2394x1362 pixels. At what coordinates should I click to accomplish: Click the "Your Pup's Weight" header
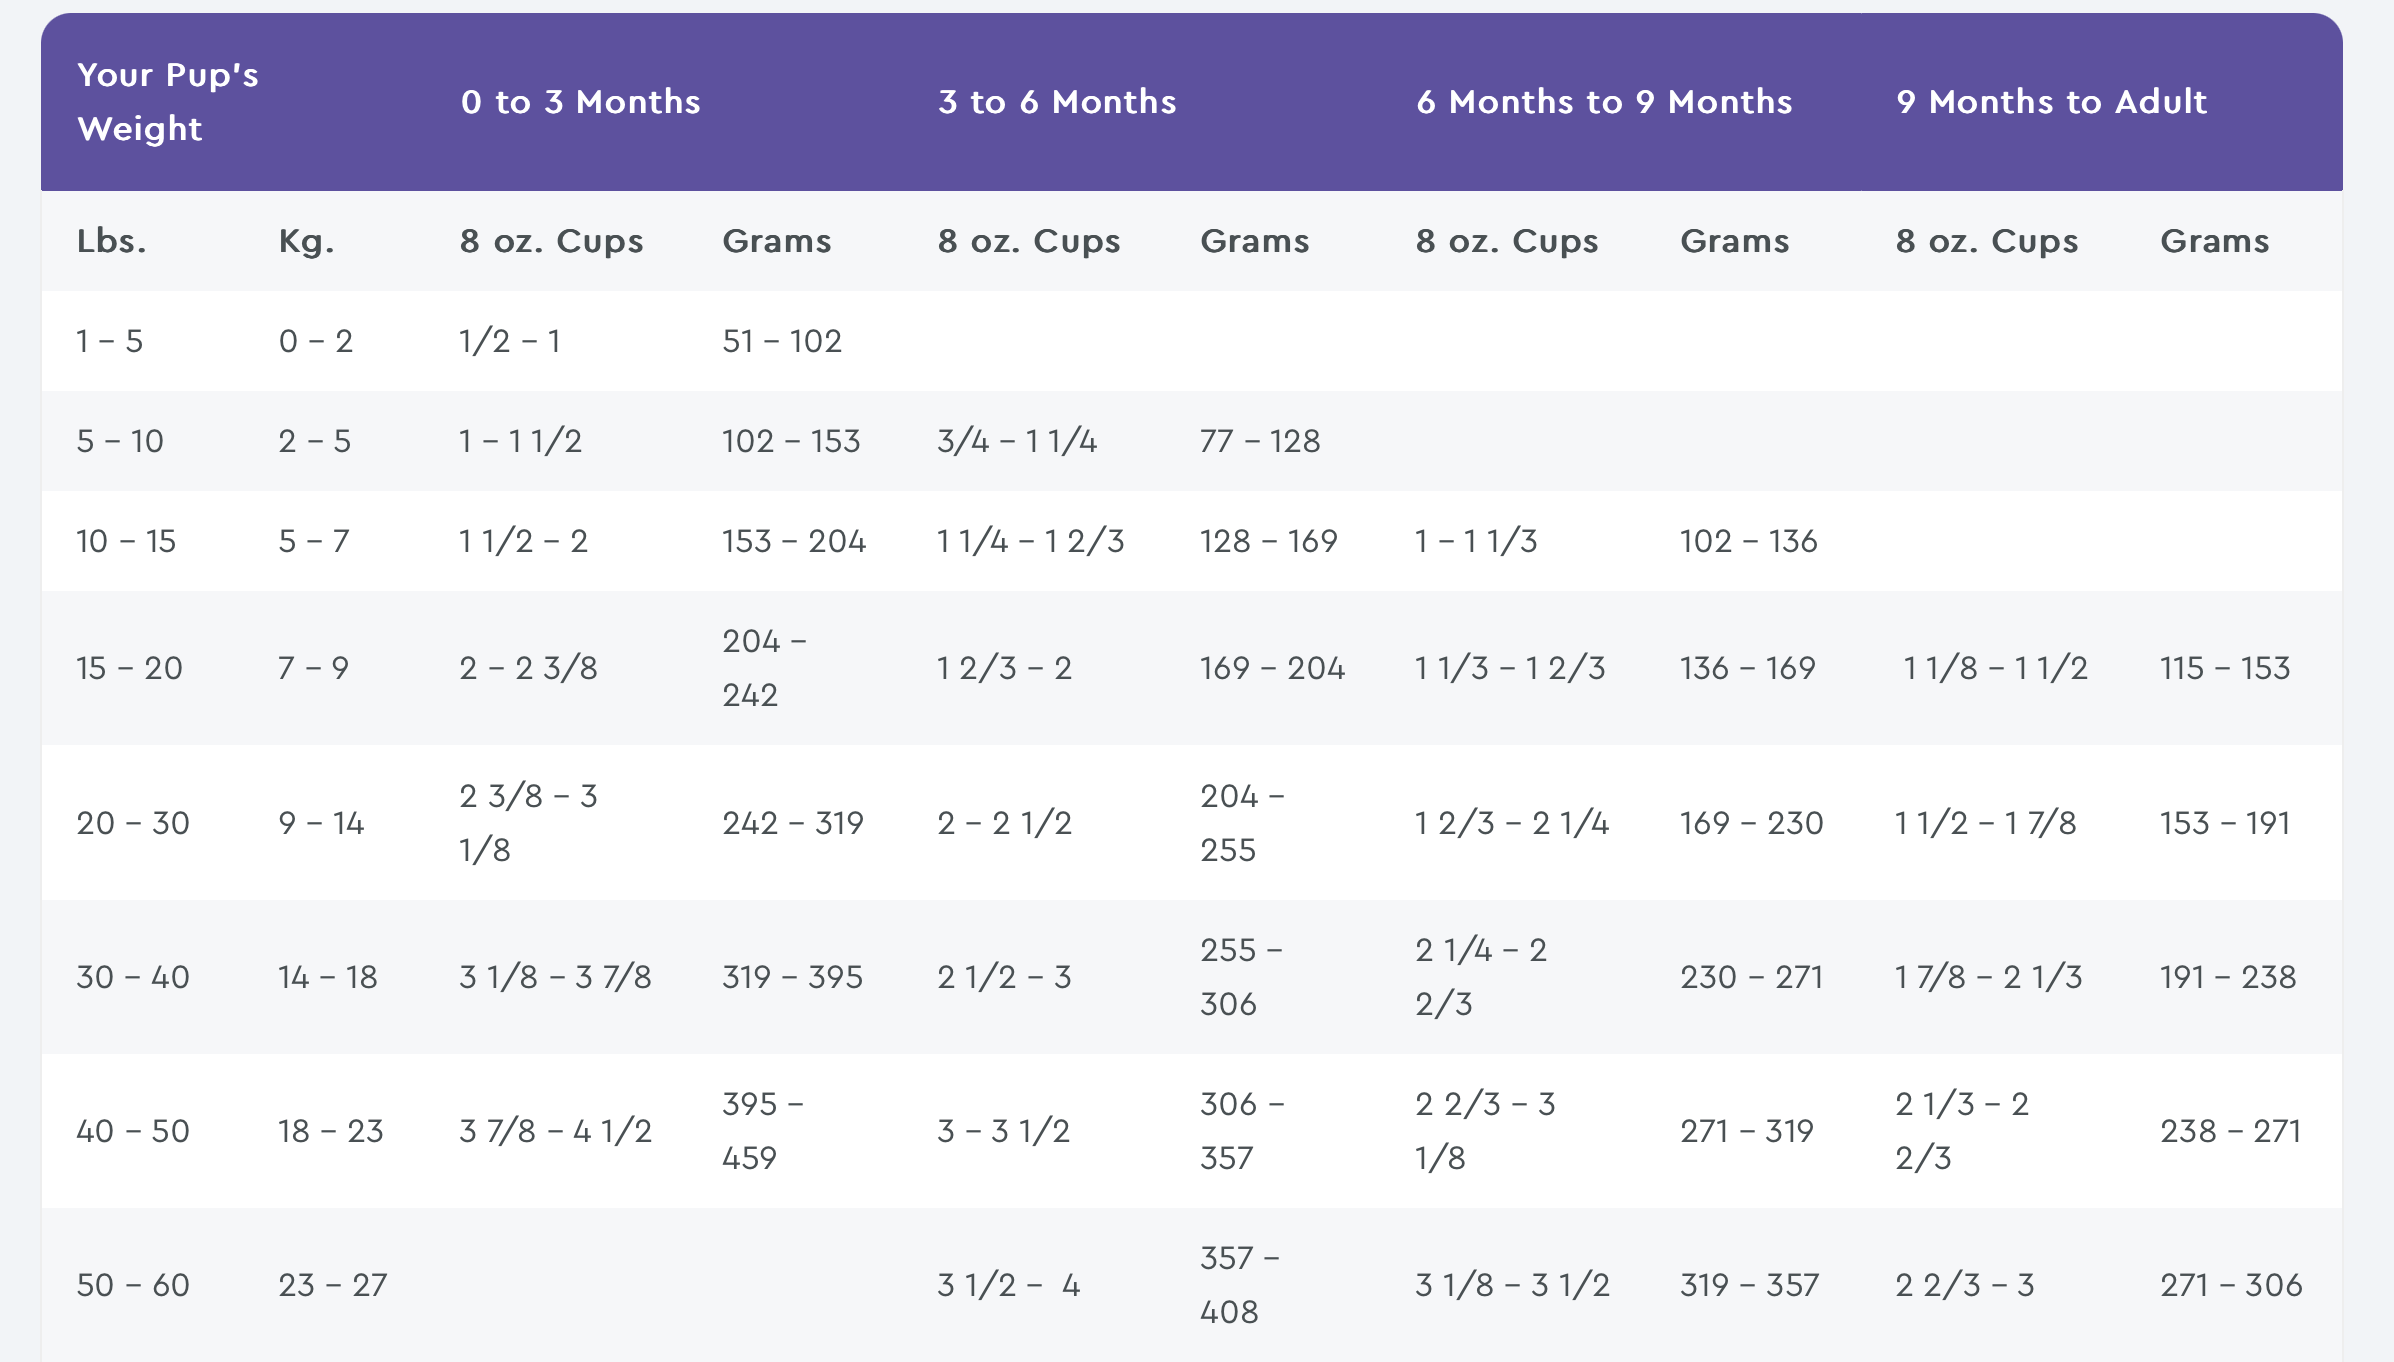click(168, 101)
